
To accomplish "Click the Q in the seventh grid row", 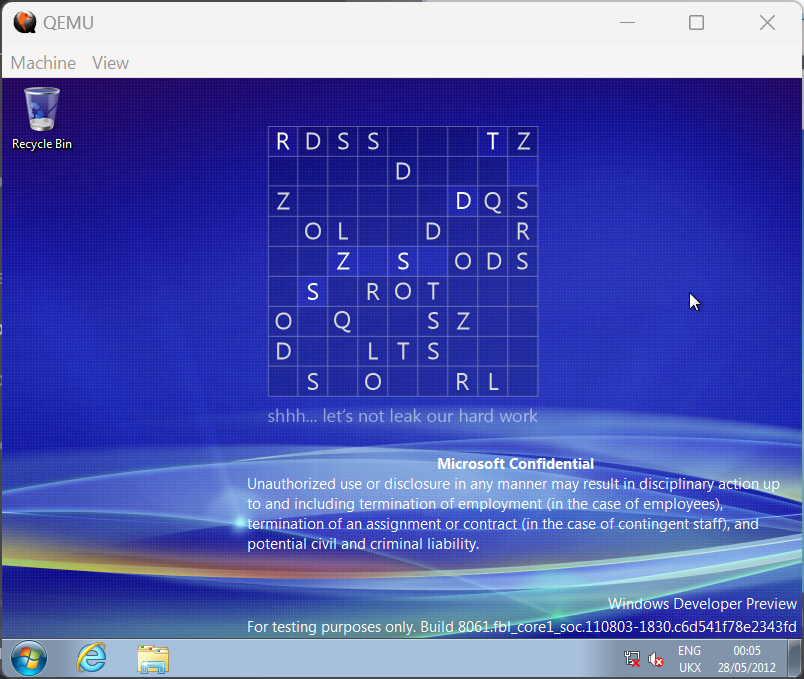I will pos(343,322).
